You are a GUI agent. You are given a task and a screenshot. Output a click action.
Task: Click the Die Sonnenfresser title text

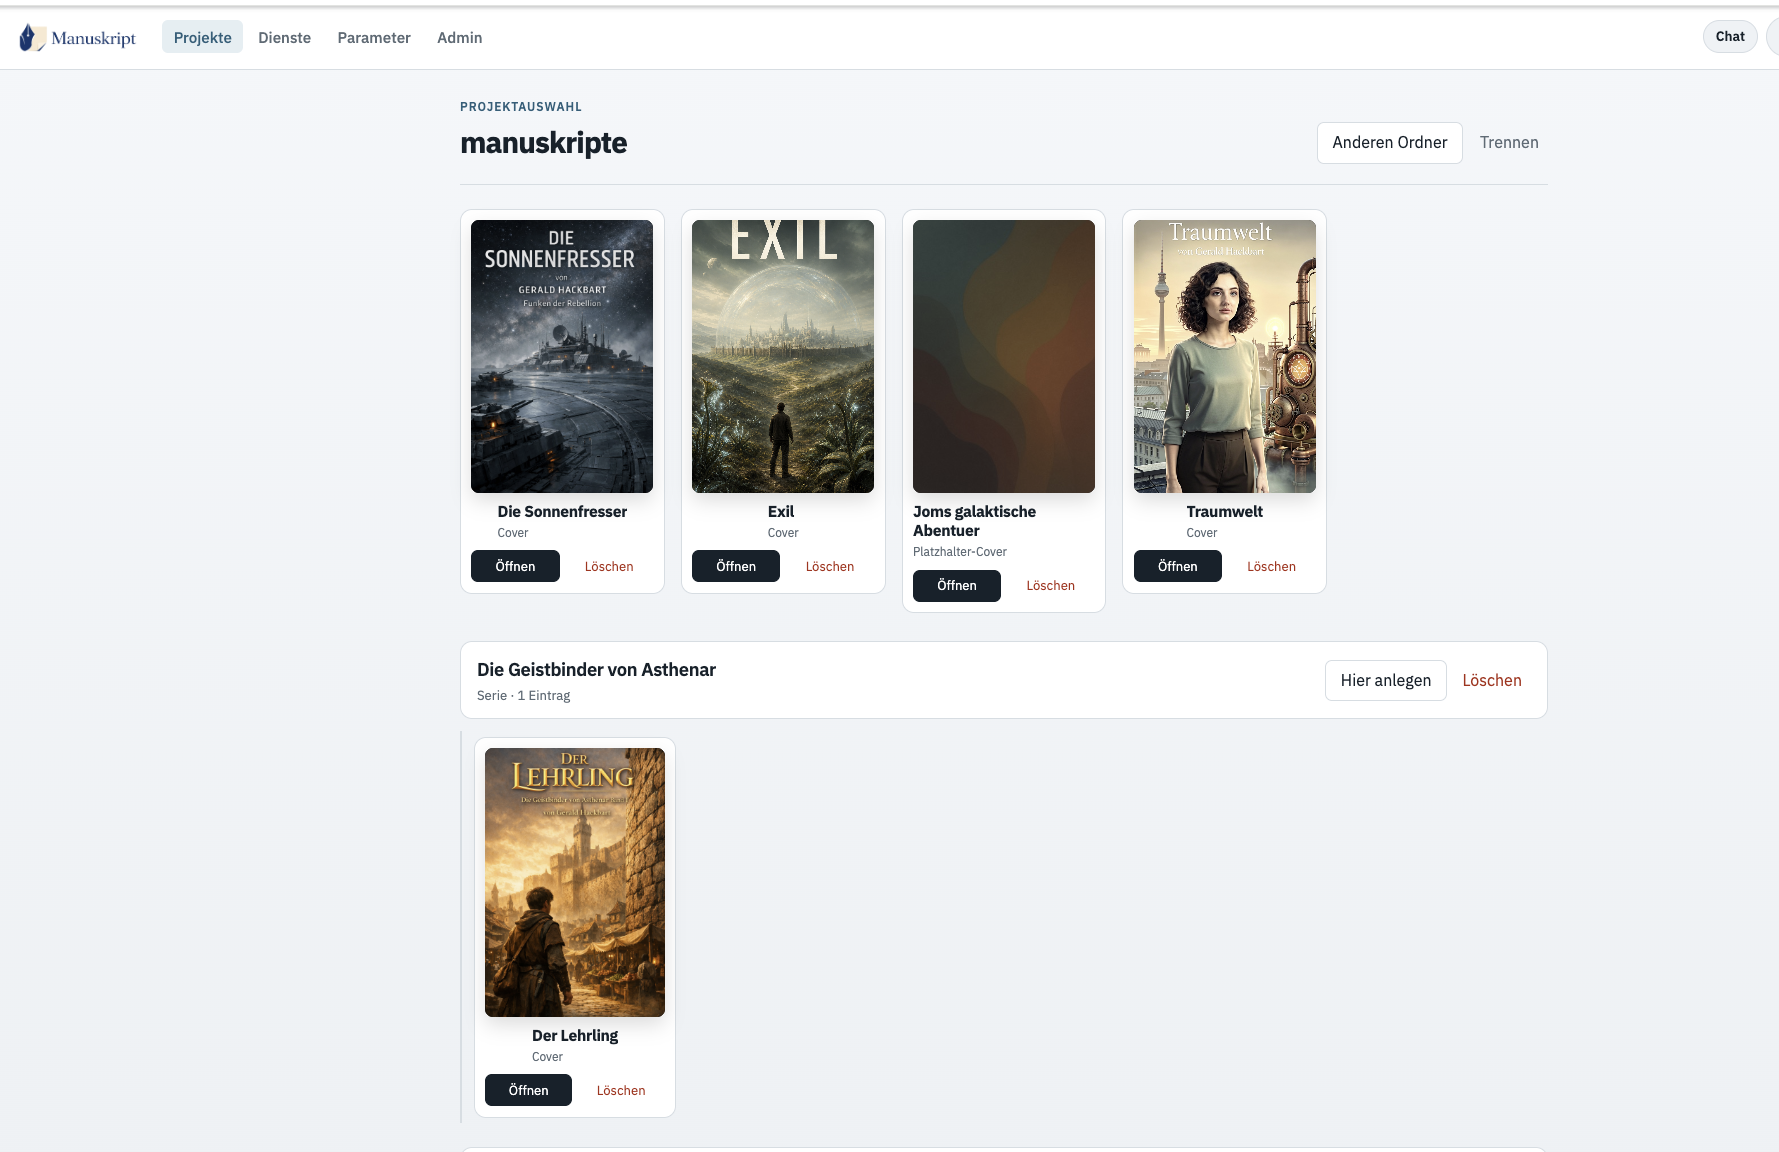pos(562,511)
